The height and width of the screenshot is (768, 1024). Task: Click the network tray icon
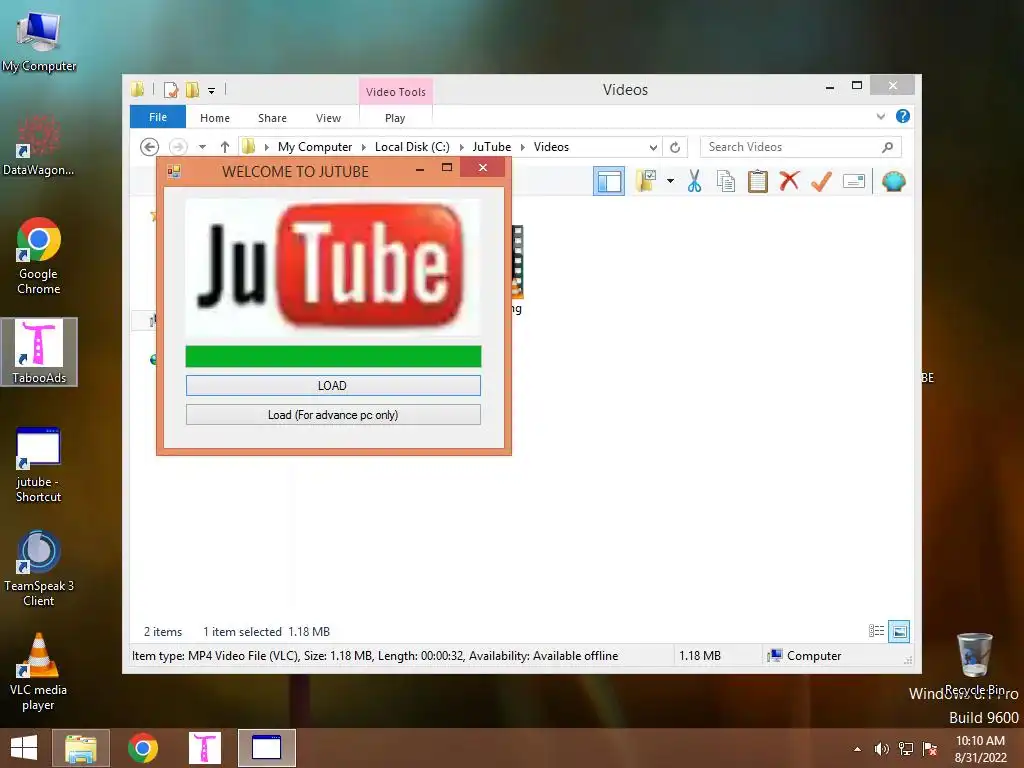click(x=906, y=749)
